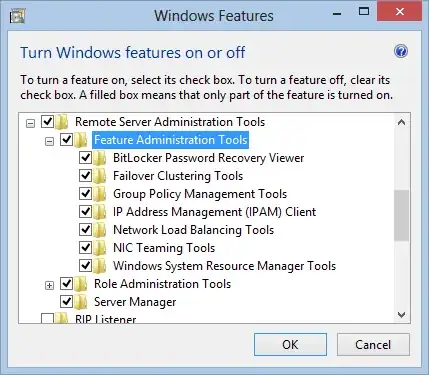Enable the RIP Listener checkbox

pos(47,318)
